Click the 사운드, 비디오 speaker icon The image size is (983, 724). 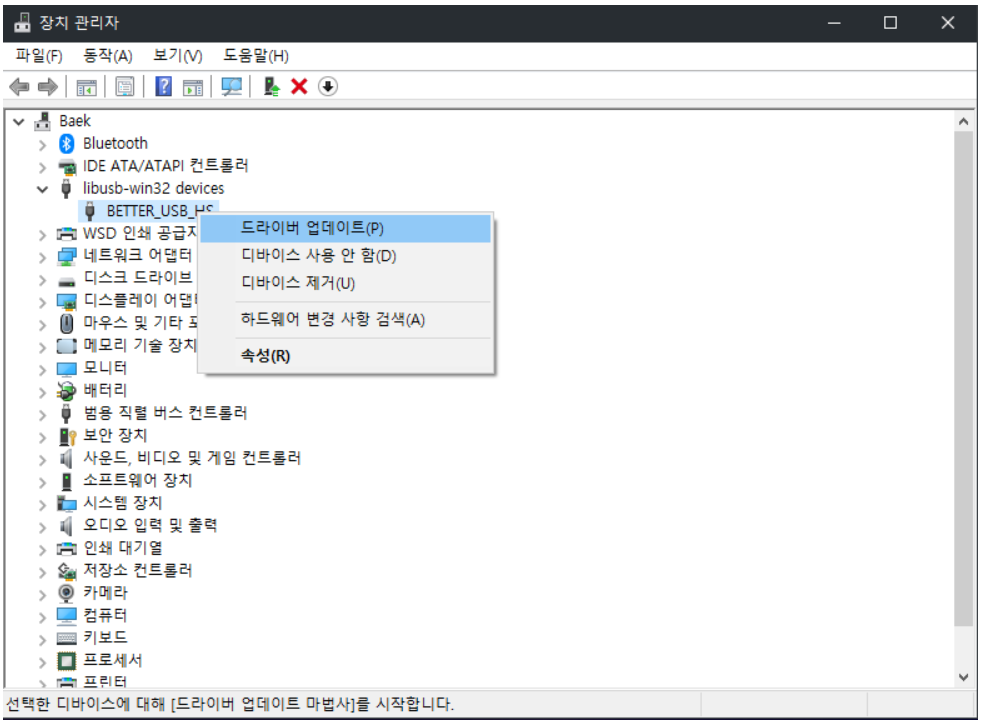point(66,458)
